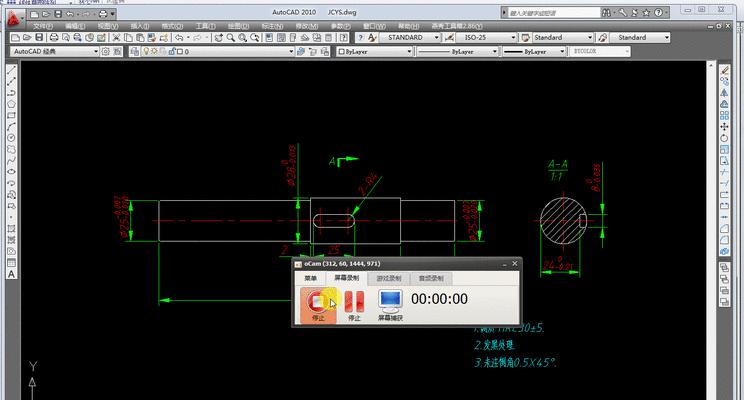Screen dimensions: 744x400
Task: Open the 帮助(H) menu
Action: 409,26
